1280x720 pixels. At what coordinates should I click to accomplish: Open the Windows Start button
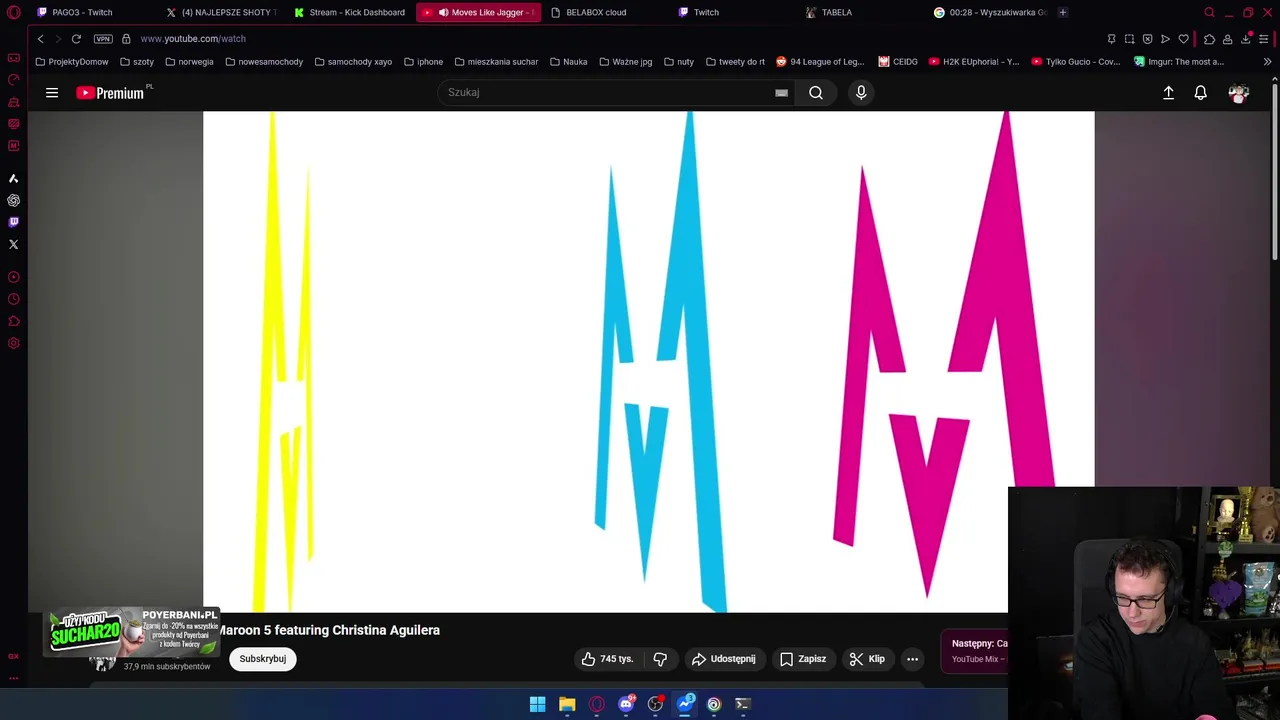pos(537,704)
